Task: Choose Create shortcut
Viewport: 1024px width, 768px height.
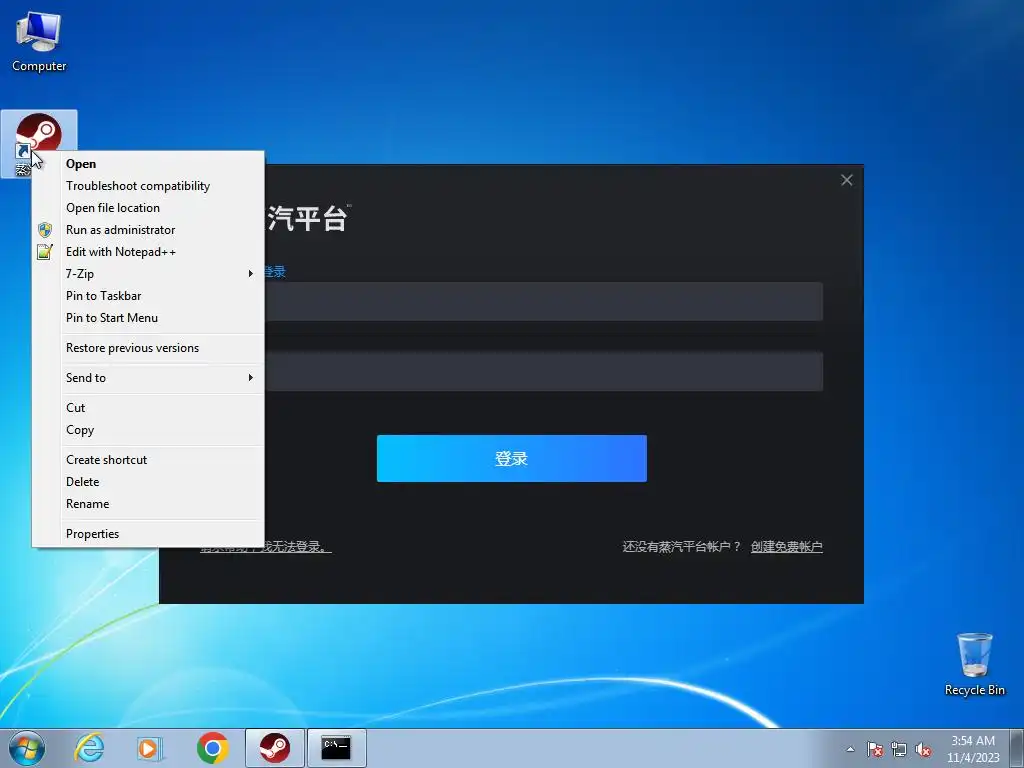Action: pyautogui.click(x=149, y=460)
